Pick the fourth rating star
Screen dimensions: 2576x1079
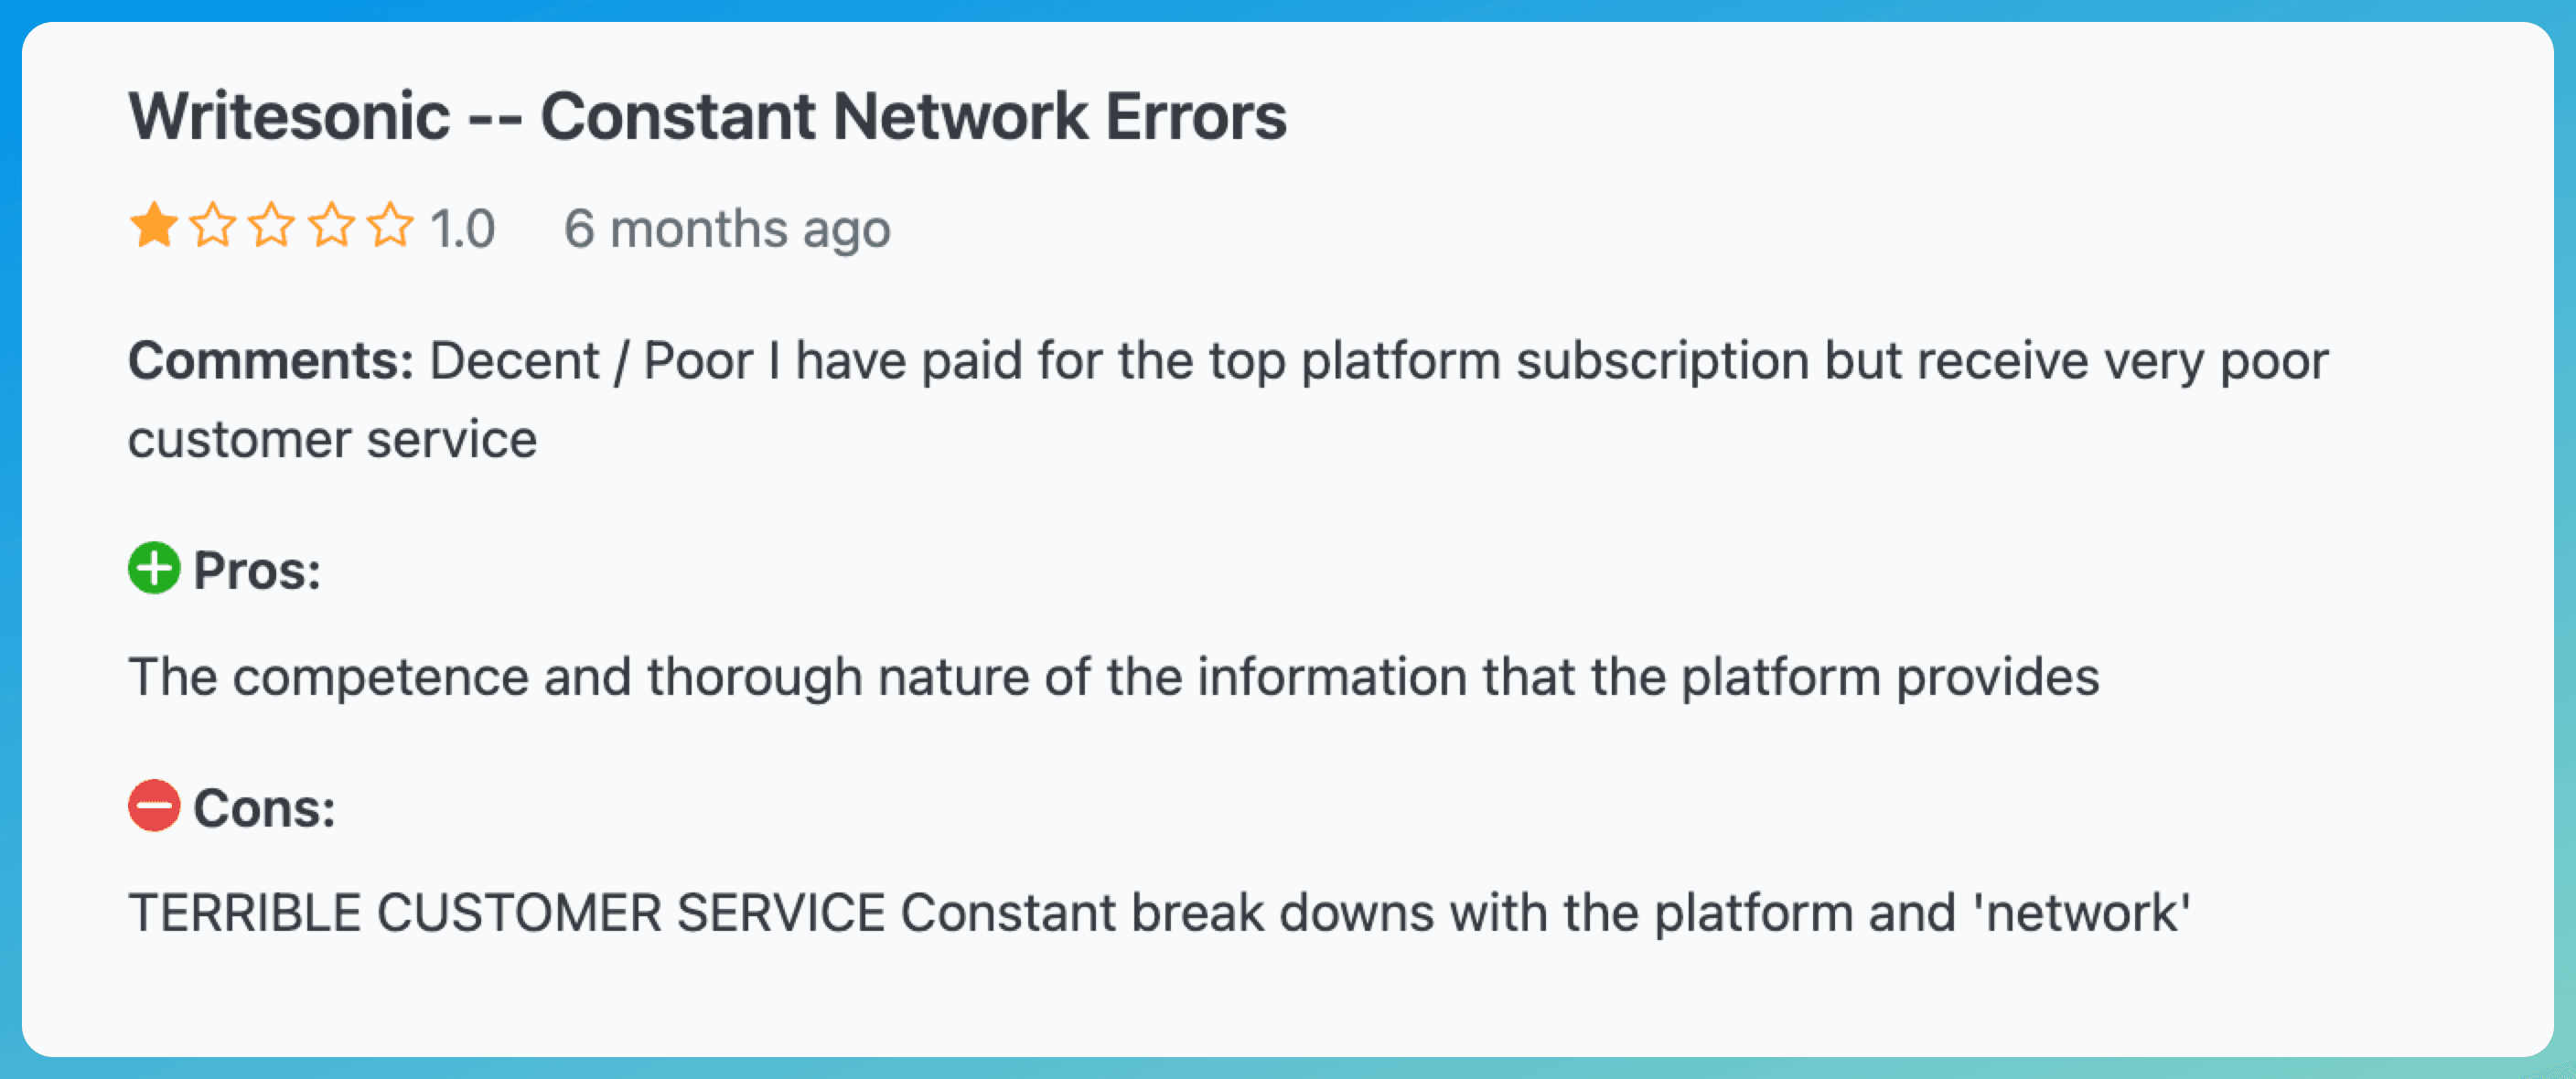pos(331,226)
